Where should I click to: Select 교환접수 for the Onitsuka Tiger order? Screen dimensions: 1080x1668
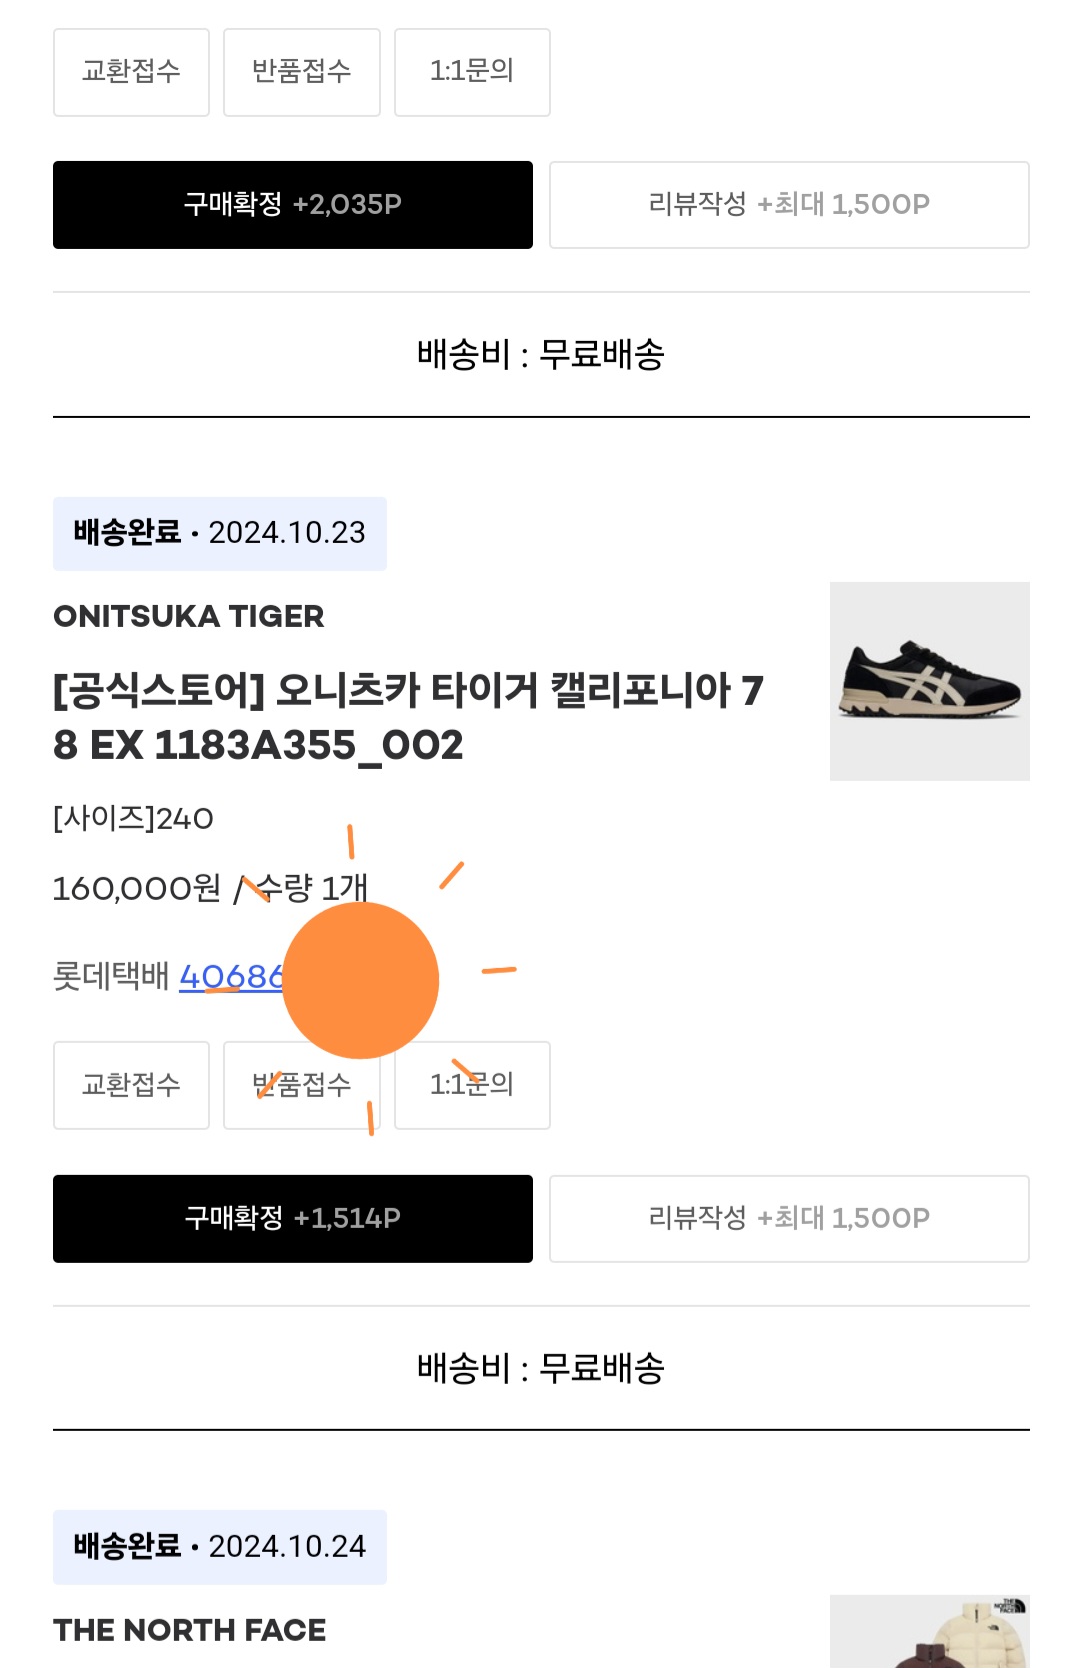pos(131,1085)
